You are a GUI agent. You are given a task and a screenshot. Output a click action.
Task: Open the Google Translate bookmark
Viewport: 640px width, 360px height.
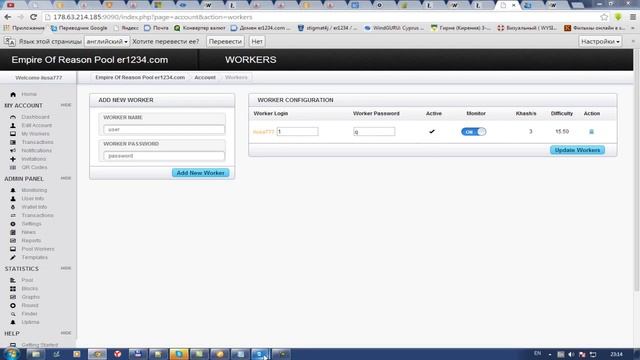pyautogui.click(x=79, y=28)
